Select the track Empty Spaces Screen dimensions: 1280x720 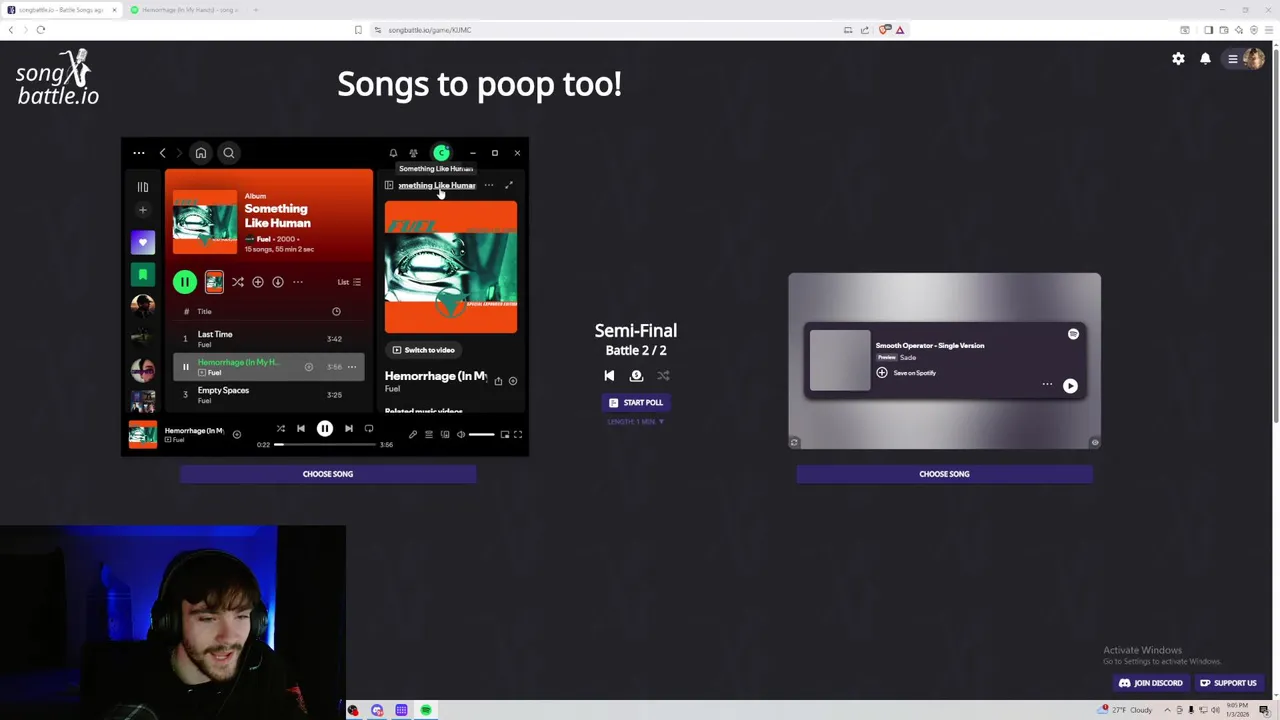point(223,390)
